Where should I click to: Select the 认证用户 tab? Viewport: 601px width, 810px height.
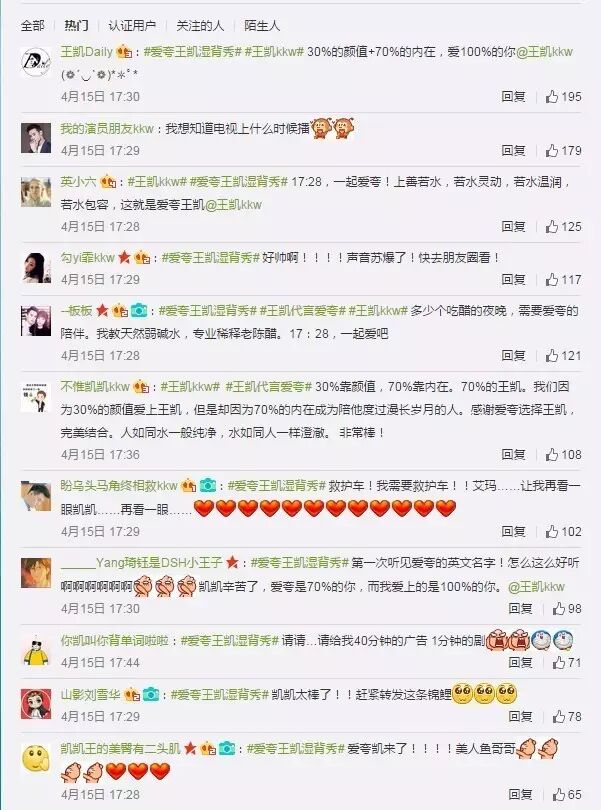pos(132,25)
